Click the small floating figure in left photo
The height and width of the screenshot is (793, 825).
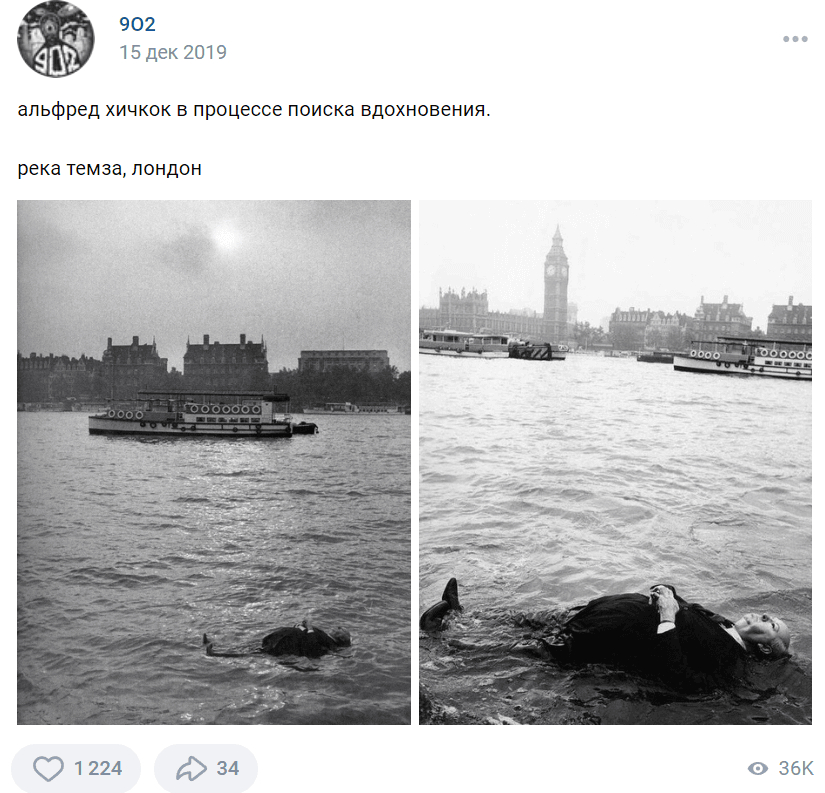[278, 640]
